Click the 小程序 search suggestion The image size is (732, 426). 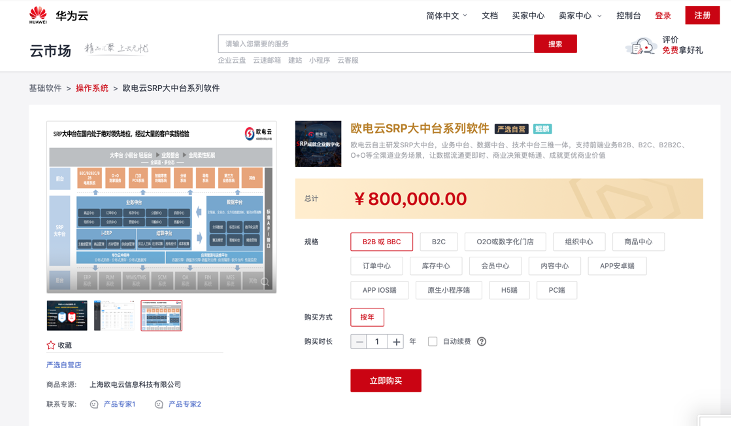(319, 60)
